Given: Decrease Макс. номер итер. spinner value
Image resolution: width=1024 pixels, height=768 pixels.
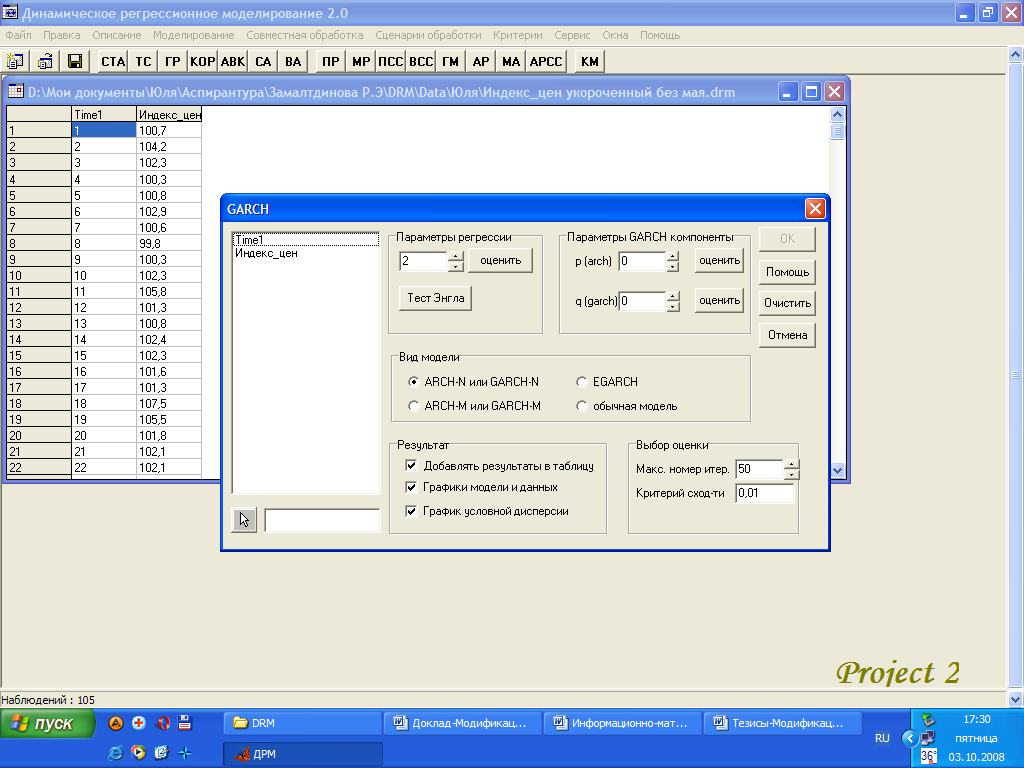Looking at the screenshot, I should (791, 475).
